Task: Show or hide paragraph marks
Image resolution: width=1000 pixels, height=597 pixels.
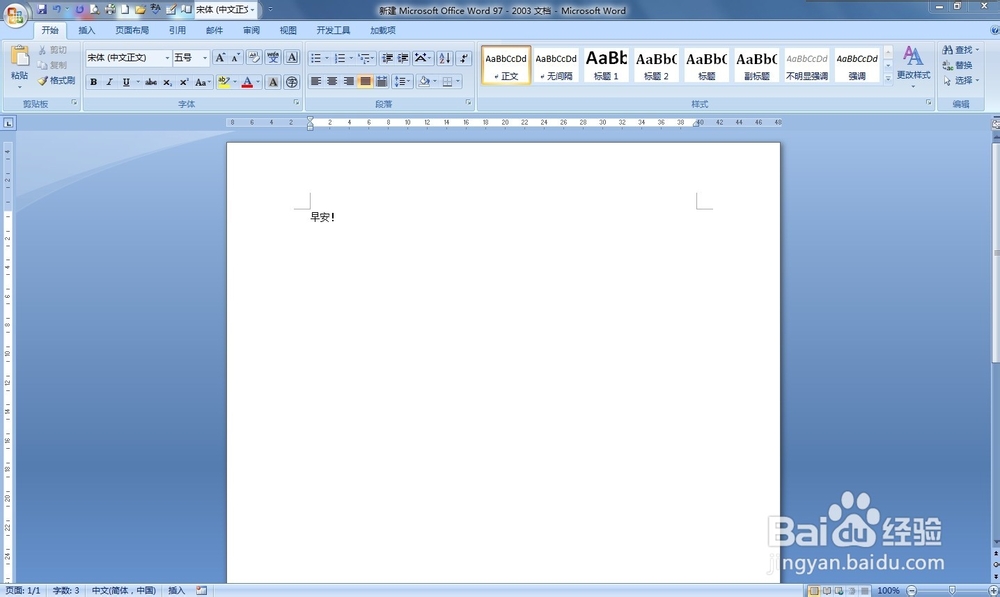Action: coord(464,58)
